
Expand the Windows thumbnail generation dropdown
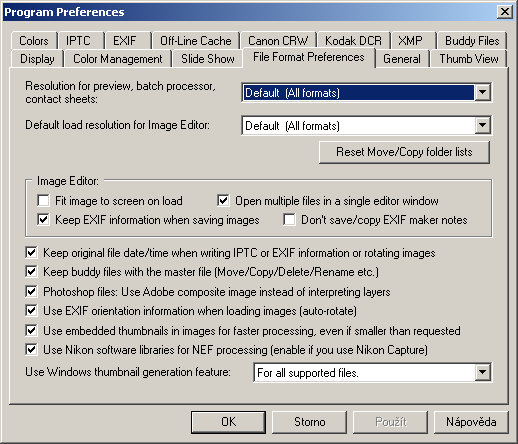pos(482,372)
